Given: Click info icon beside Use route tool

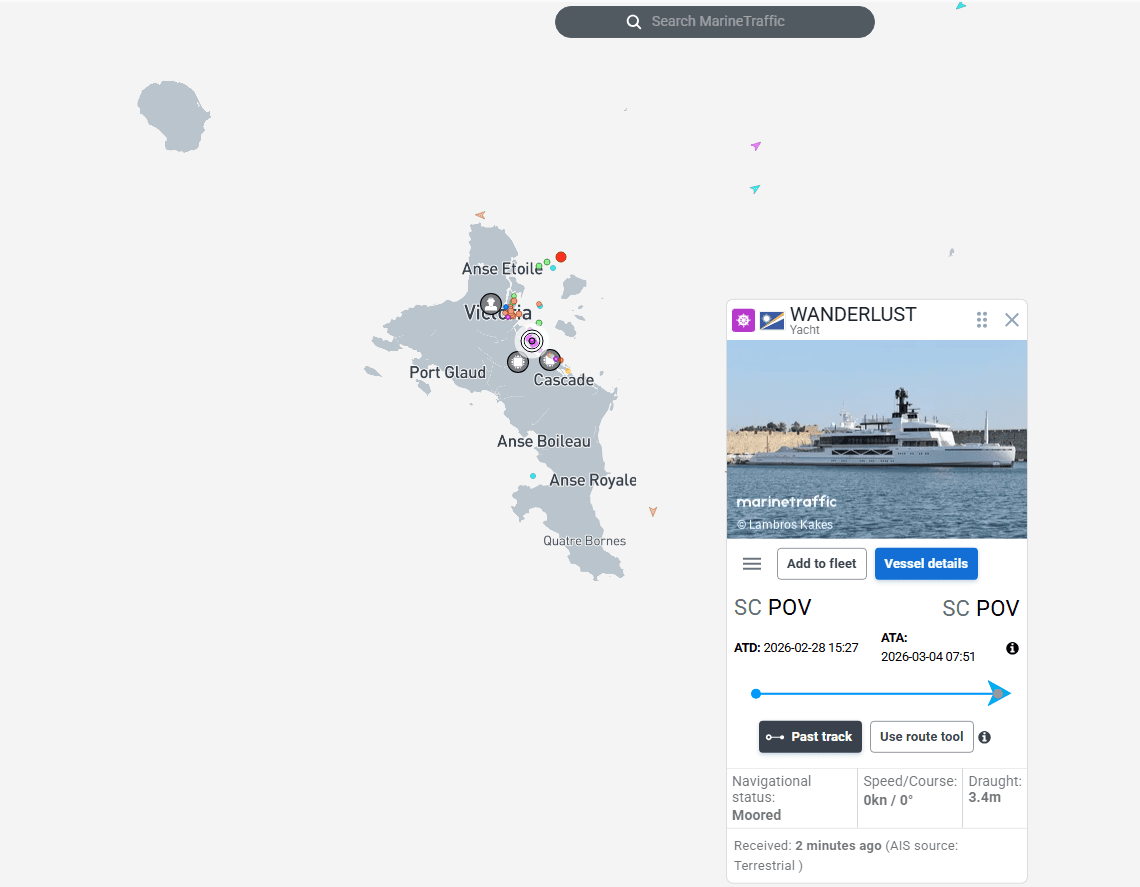Looking at the screenshot, I should click(x=985, y=737).
